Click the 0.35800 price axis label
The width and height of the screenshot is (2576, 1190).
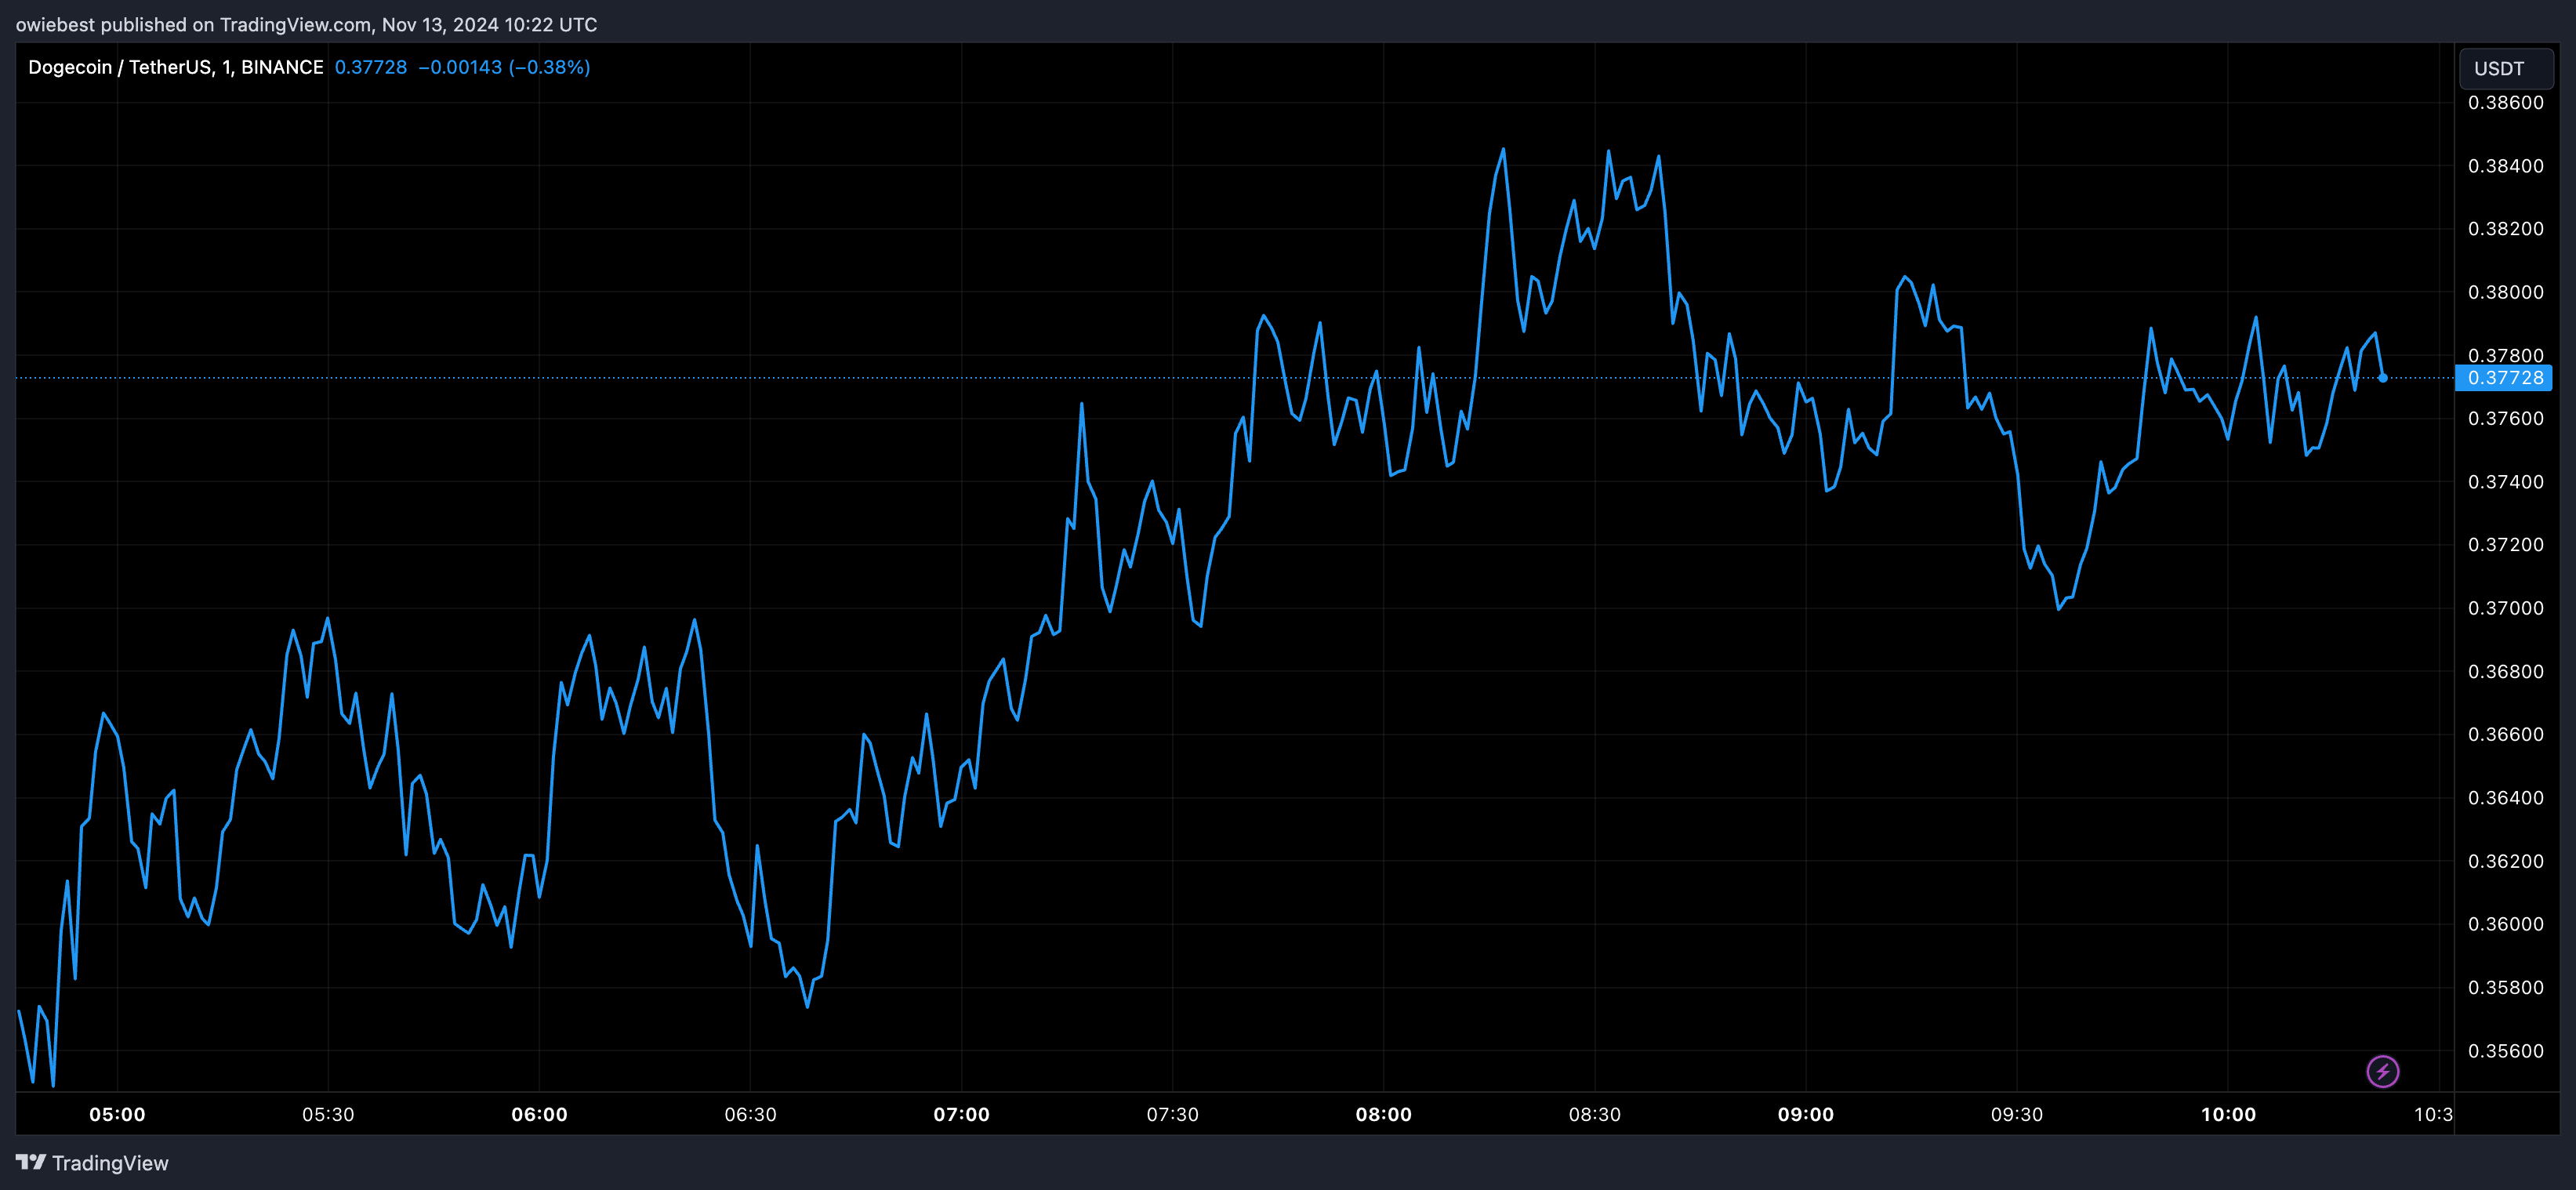(x=2505, y=987)
